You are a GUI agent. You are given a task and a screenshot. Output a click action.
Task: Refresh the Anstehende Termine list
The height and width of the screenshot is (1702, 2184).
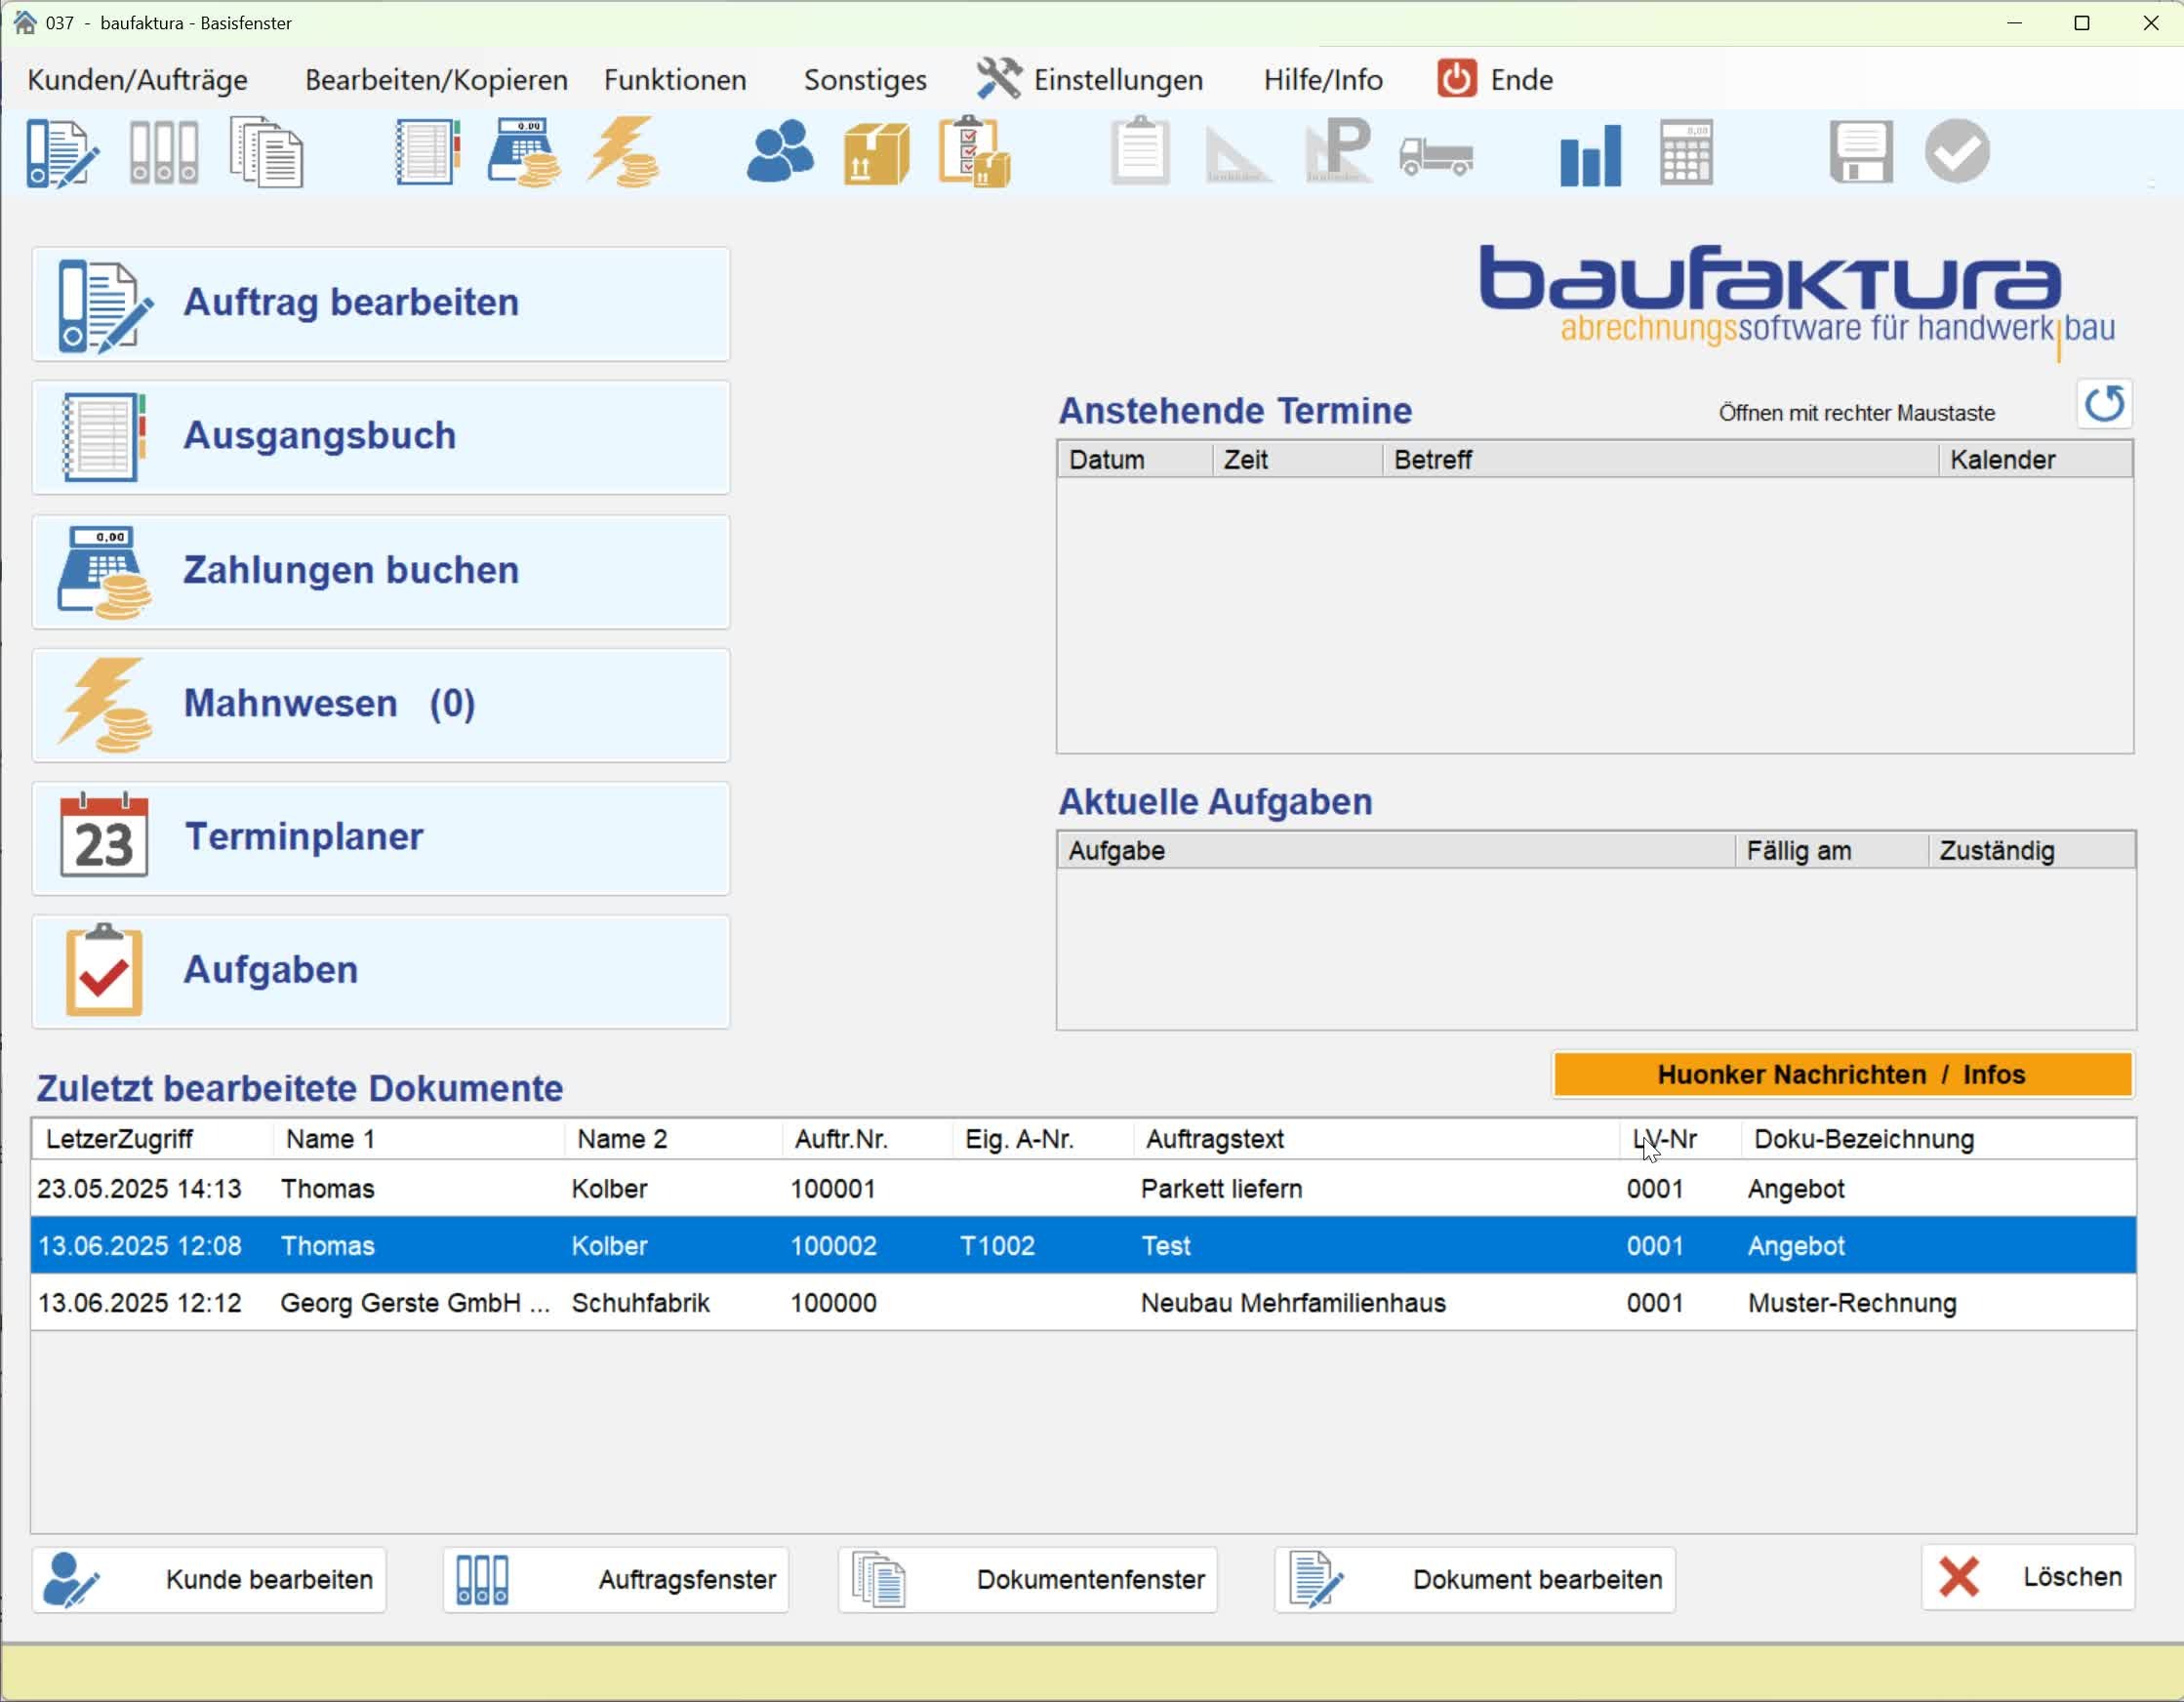click(x=2104, y=404)
